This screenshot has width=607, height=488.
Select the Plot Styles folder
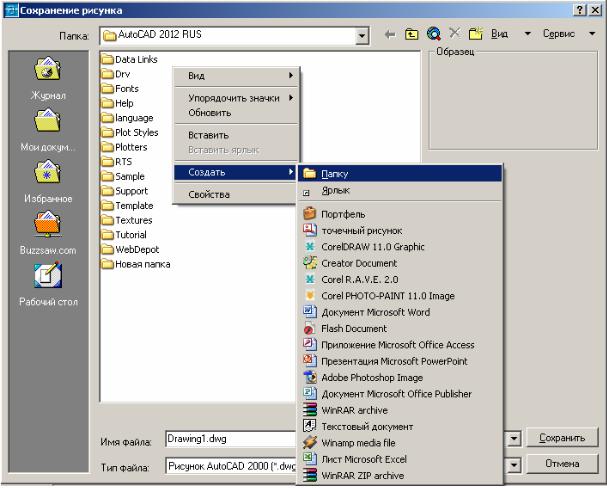[x=130, y=132]
